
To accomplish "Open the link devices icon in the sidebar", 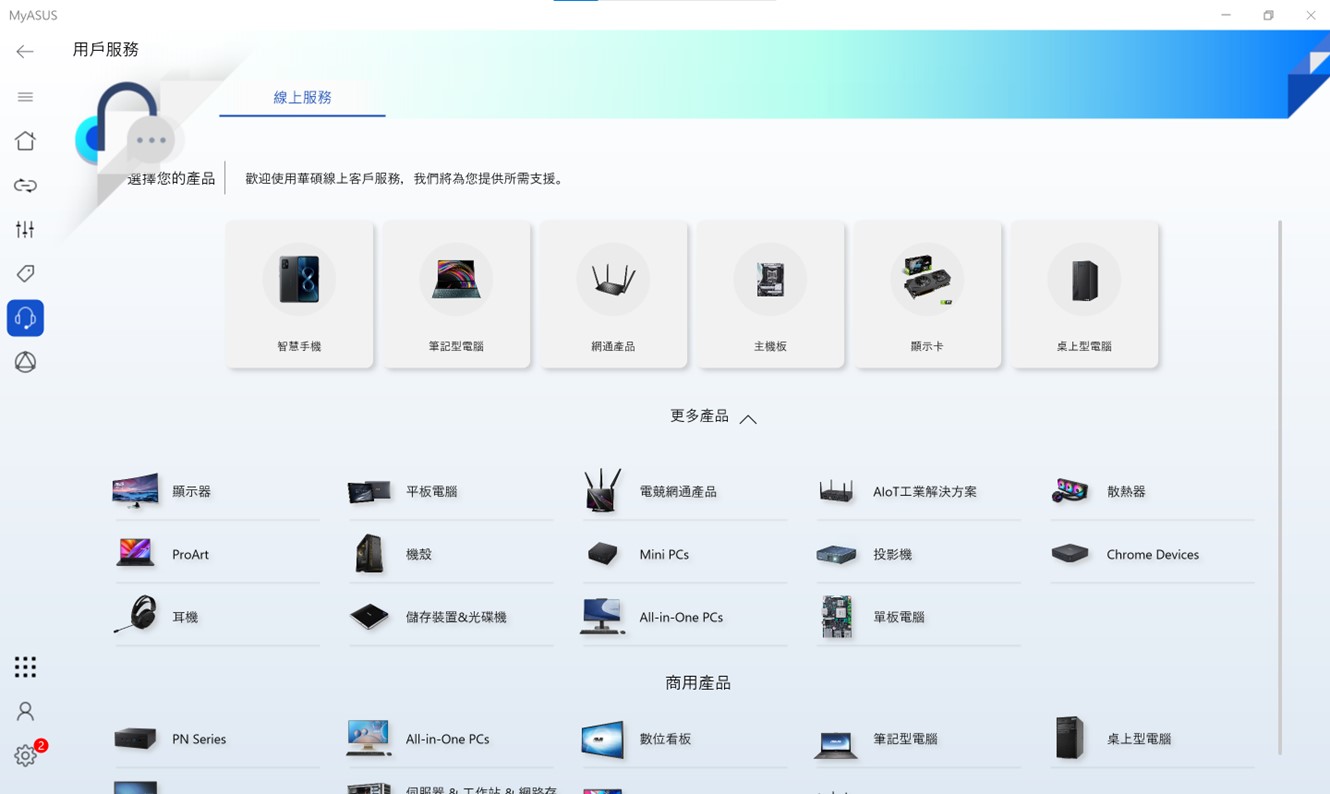I will click(x=25, y=185).
